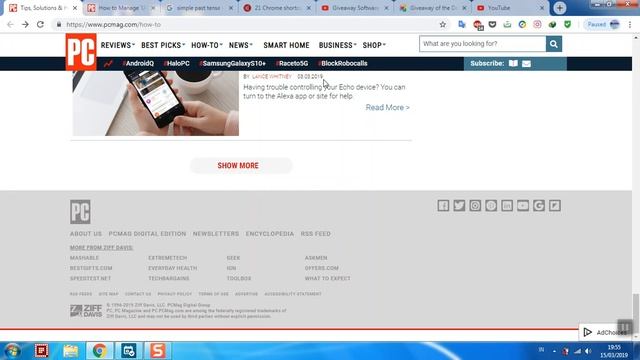Click the PCMag logo in header
640x360 pixels.
tap(81, 51)
